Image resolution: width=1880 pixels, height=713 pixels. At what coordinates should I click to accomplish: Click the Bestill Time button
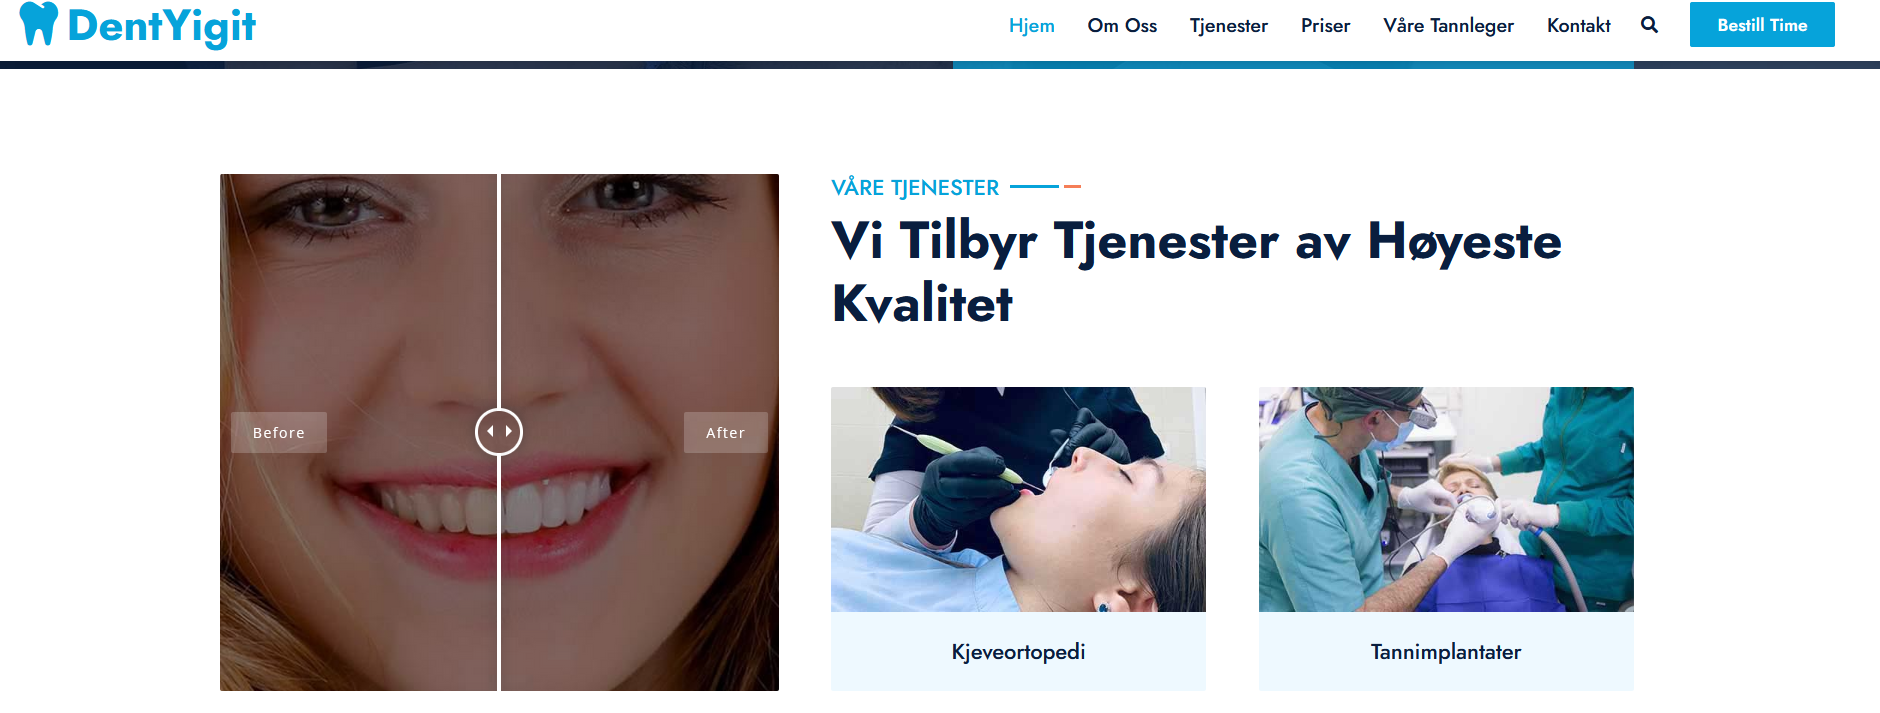click(x=1762, y=25)
